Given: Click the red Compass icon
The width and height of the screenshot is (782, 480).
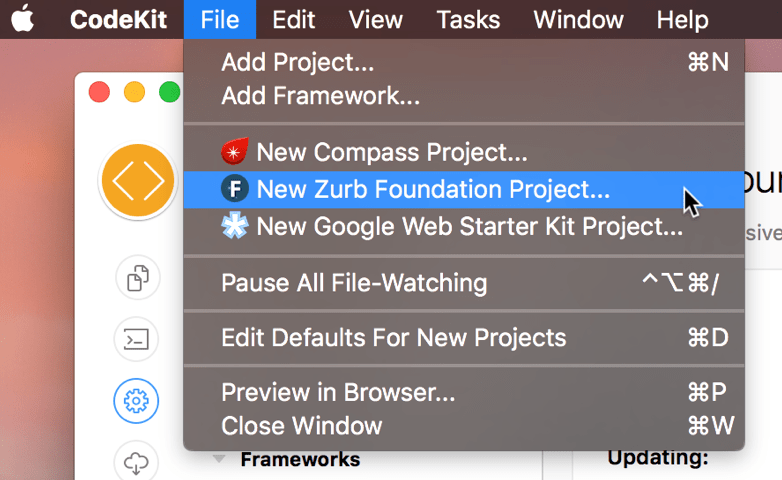Looking at the screenshot, I should click(234, 152).
